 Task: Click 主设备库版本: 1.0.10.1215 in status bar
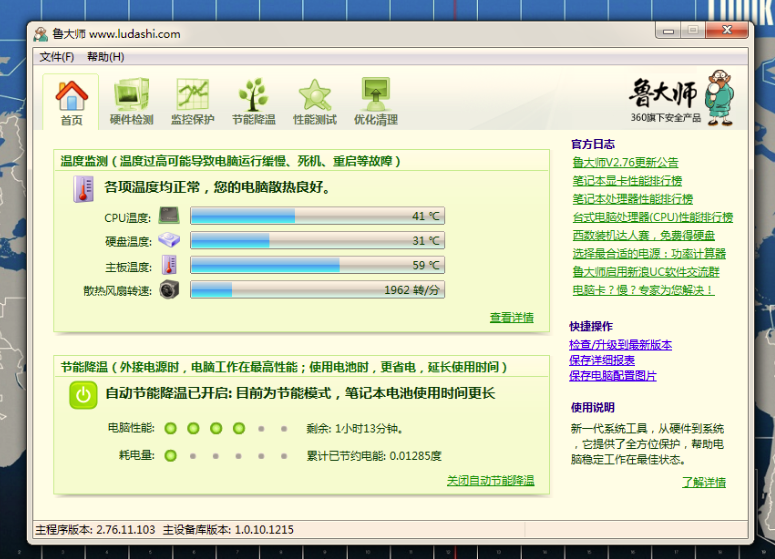point(228,530)
